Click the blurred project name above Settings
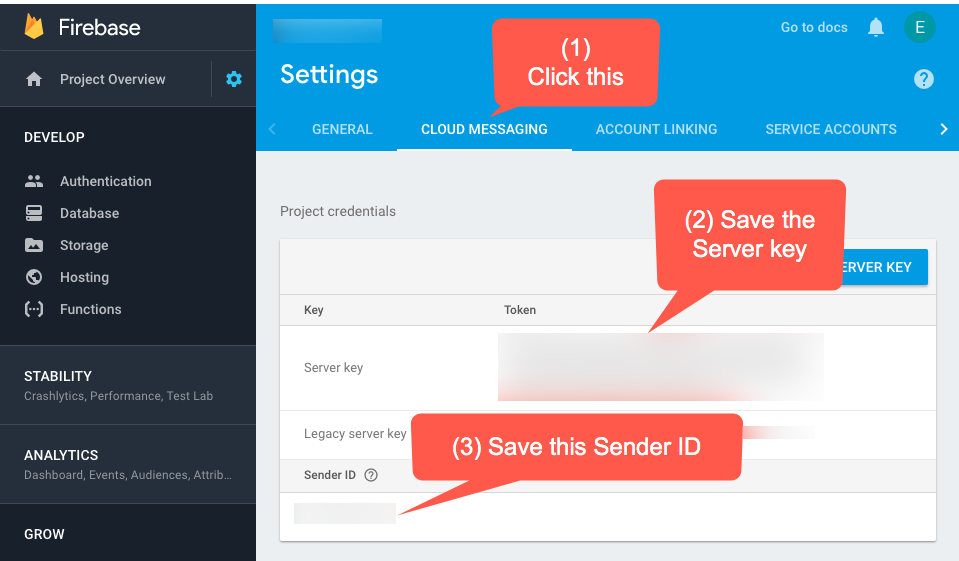Screen dimensions: 959x561 coord(327,31)
